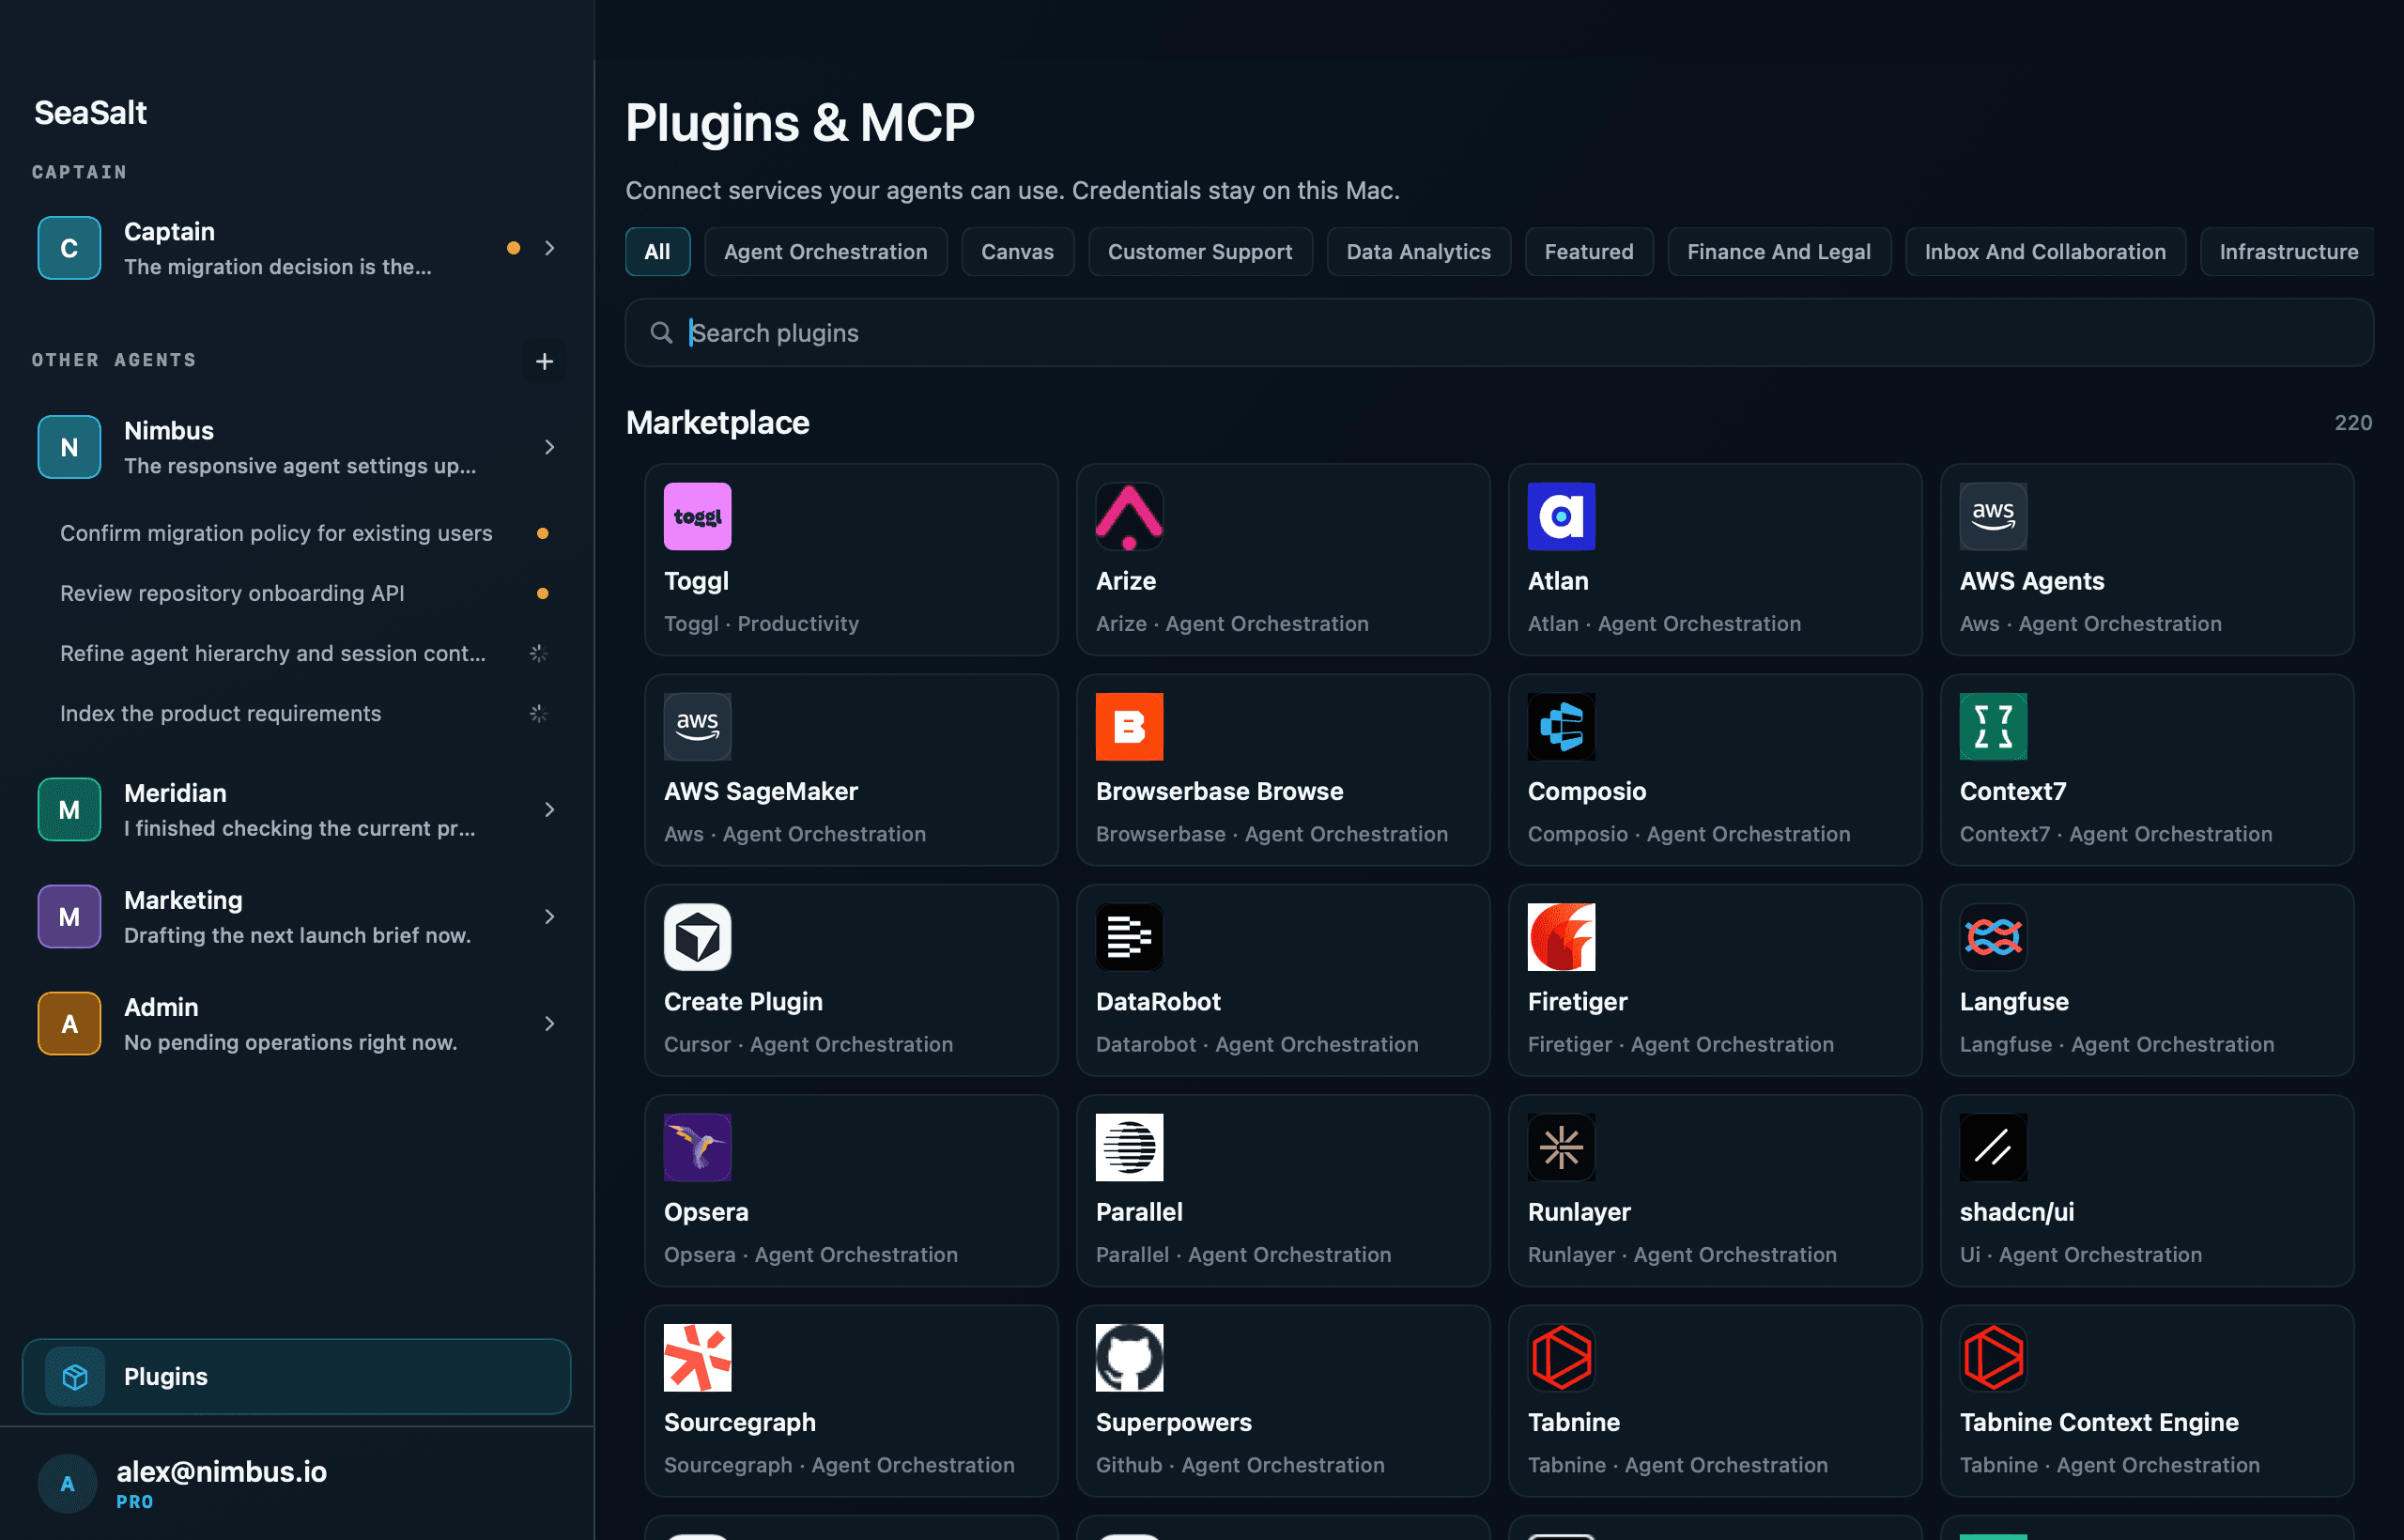Click 'Drafting the next launch brief now.'
The image size is (2404, 1540).
pos(297,935)
